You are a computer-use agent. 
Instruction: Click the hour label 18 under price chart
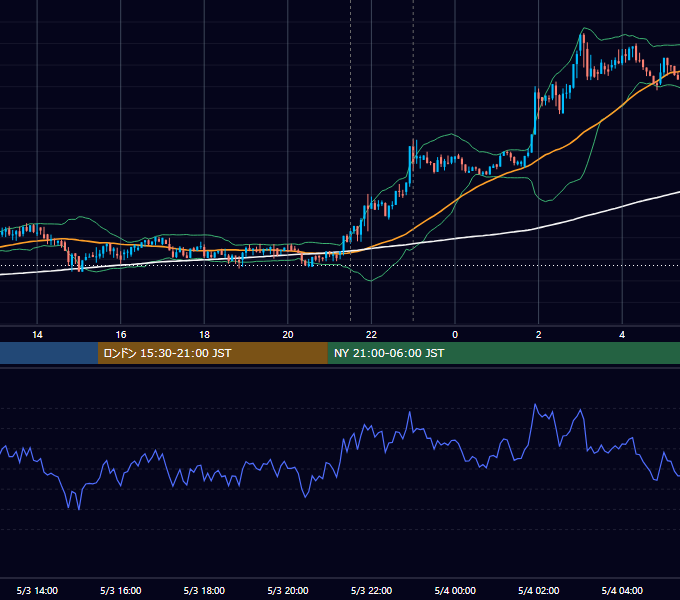coord(204,335)
